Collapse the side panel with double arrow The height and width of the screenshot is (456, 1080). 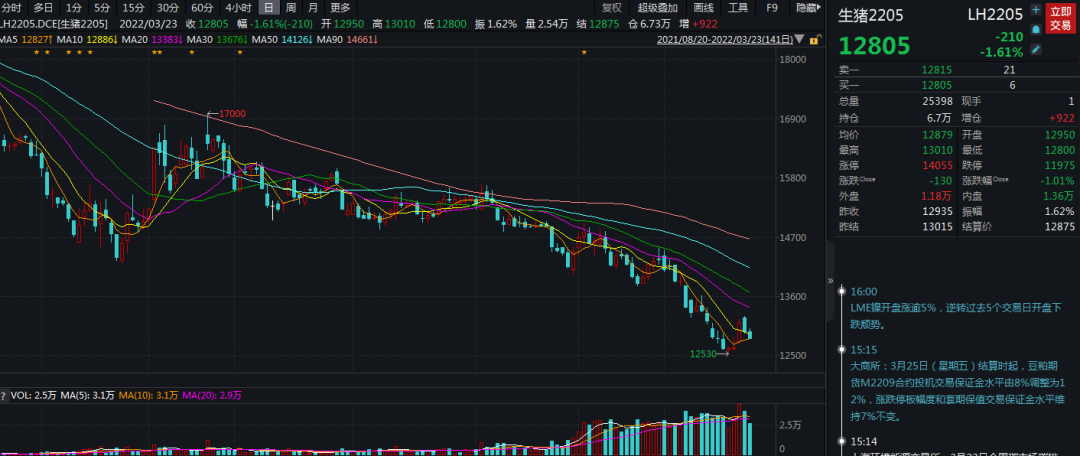[x=830, y=280]
